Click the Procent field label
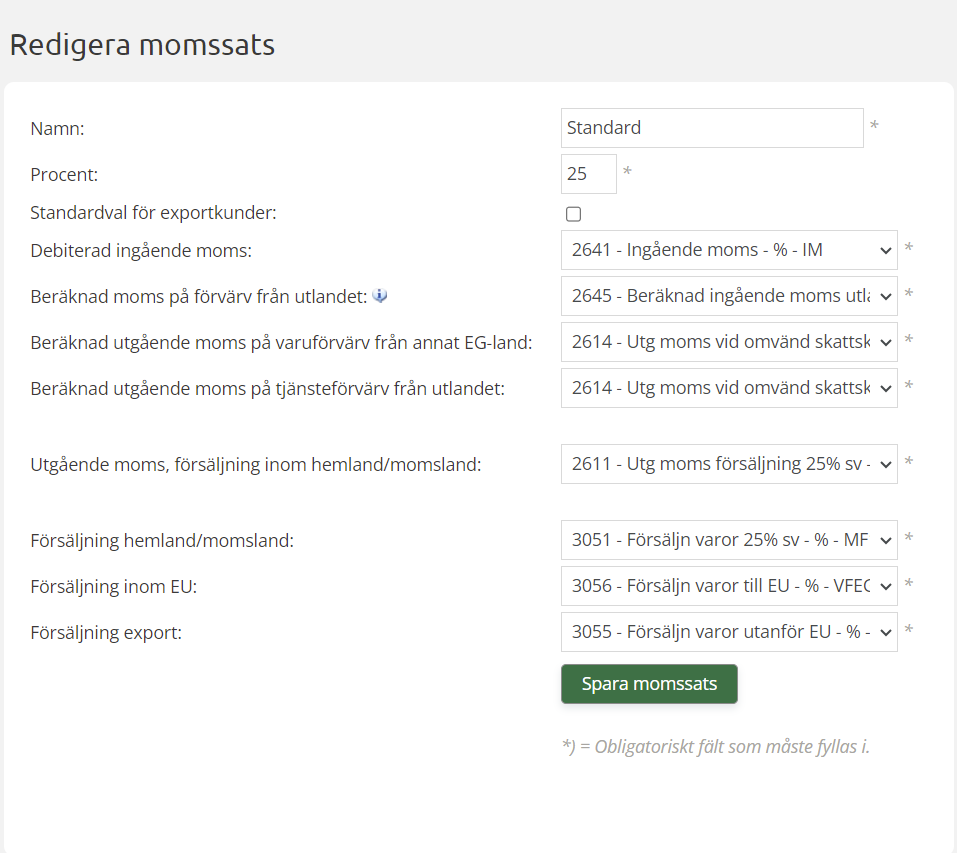Screen dimensions: 957x853 [64, 175]
